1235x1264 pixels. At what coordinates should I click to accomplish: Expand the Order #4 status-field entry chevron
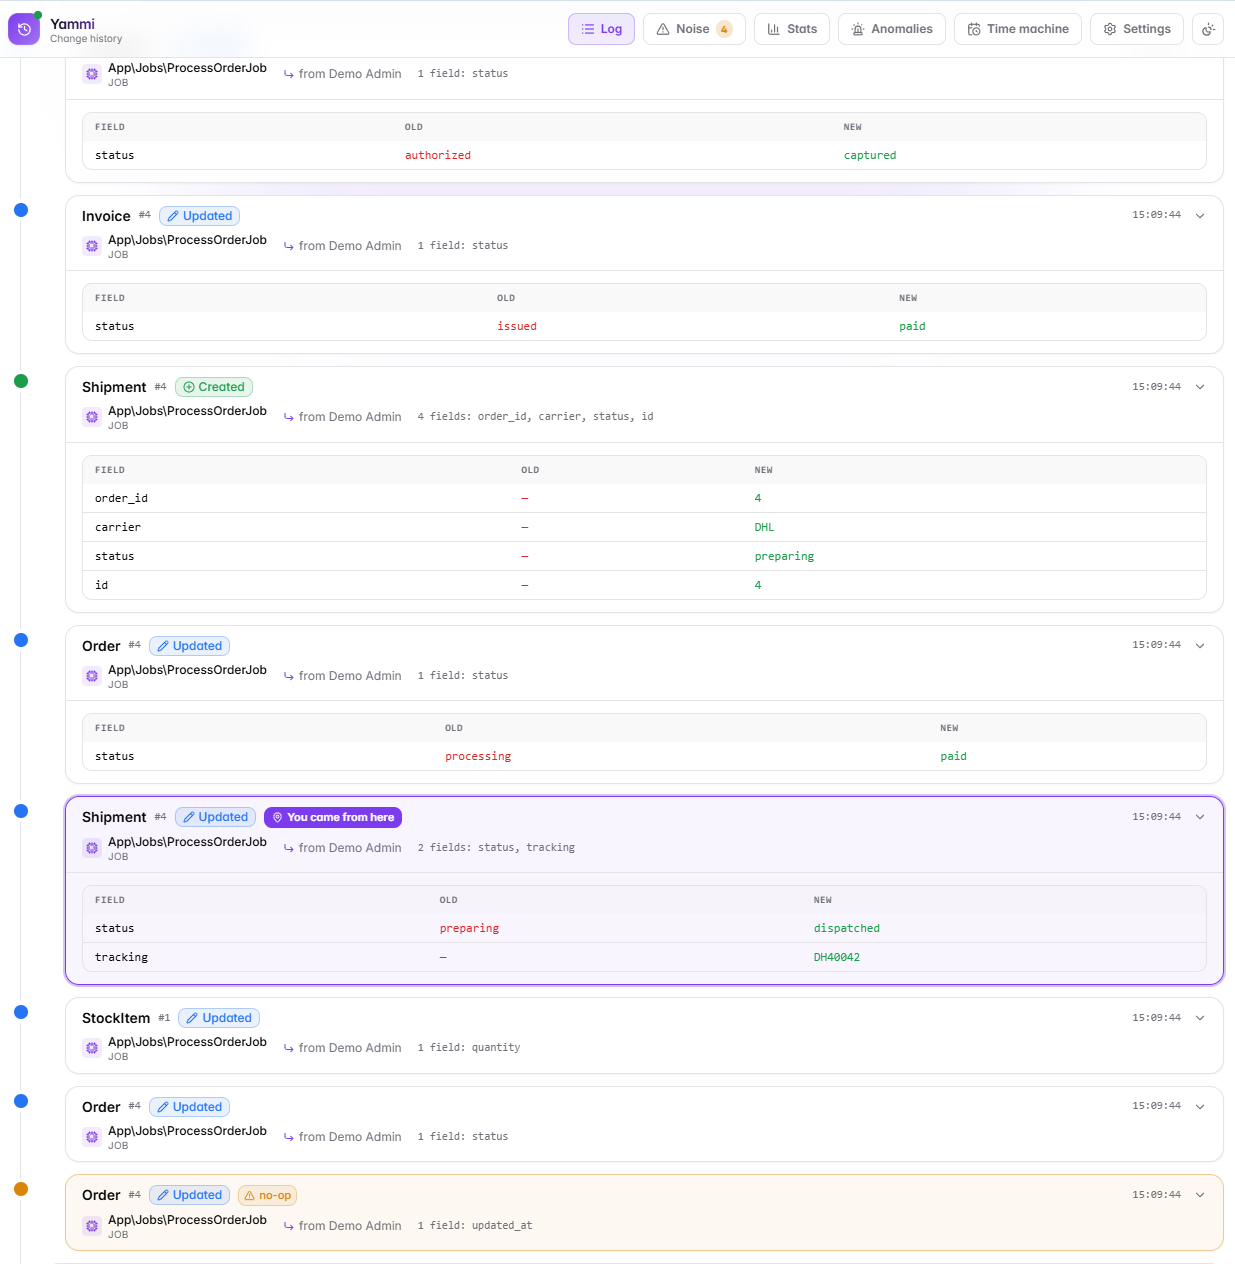coord(1200,1107)
